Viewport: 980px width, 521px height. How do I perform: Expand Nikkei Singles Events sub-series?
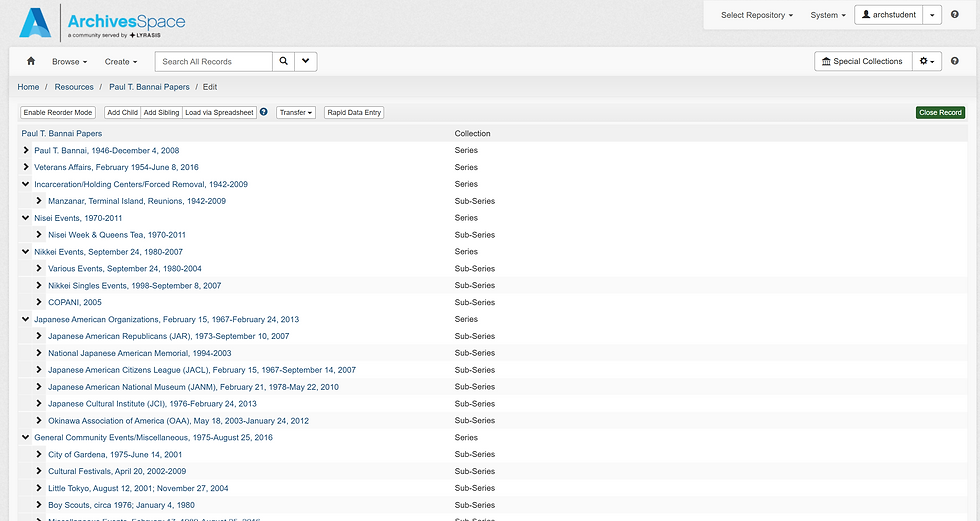pyautogui.click(x=39, y=285)
